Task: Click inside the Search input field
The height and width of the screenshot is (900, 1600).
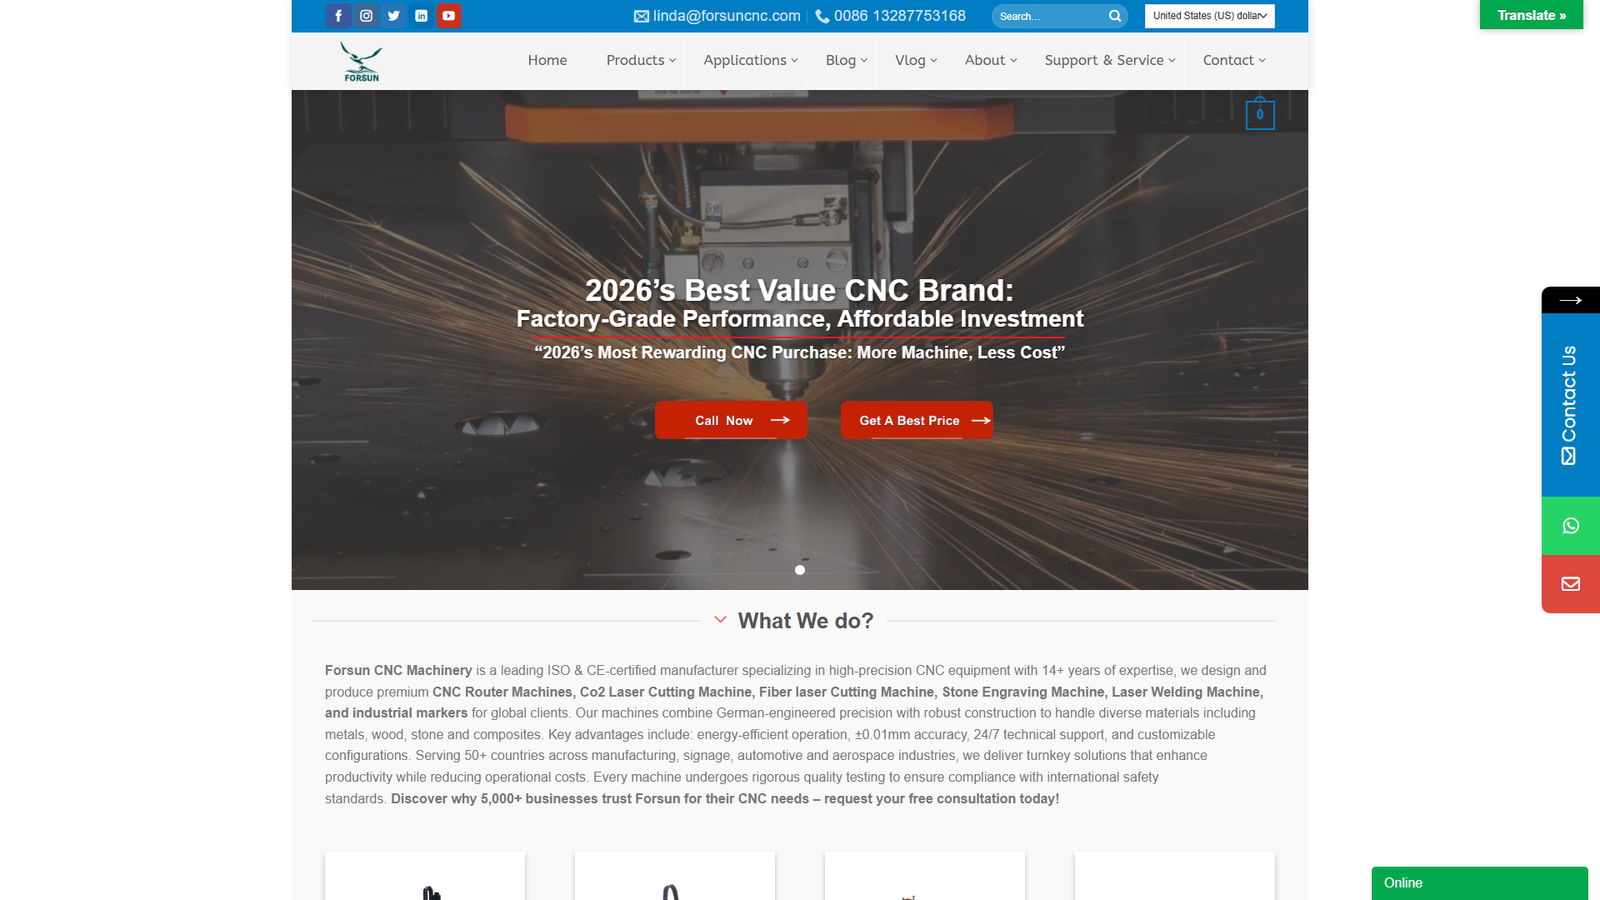Action: click(x=1050, y=16)
